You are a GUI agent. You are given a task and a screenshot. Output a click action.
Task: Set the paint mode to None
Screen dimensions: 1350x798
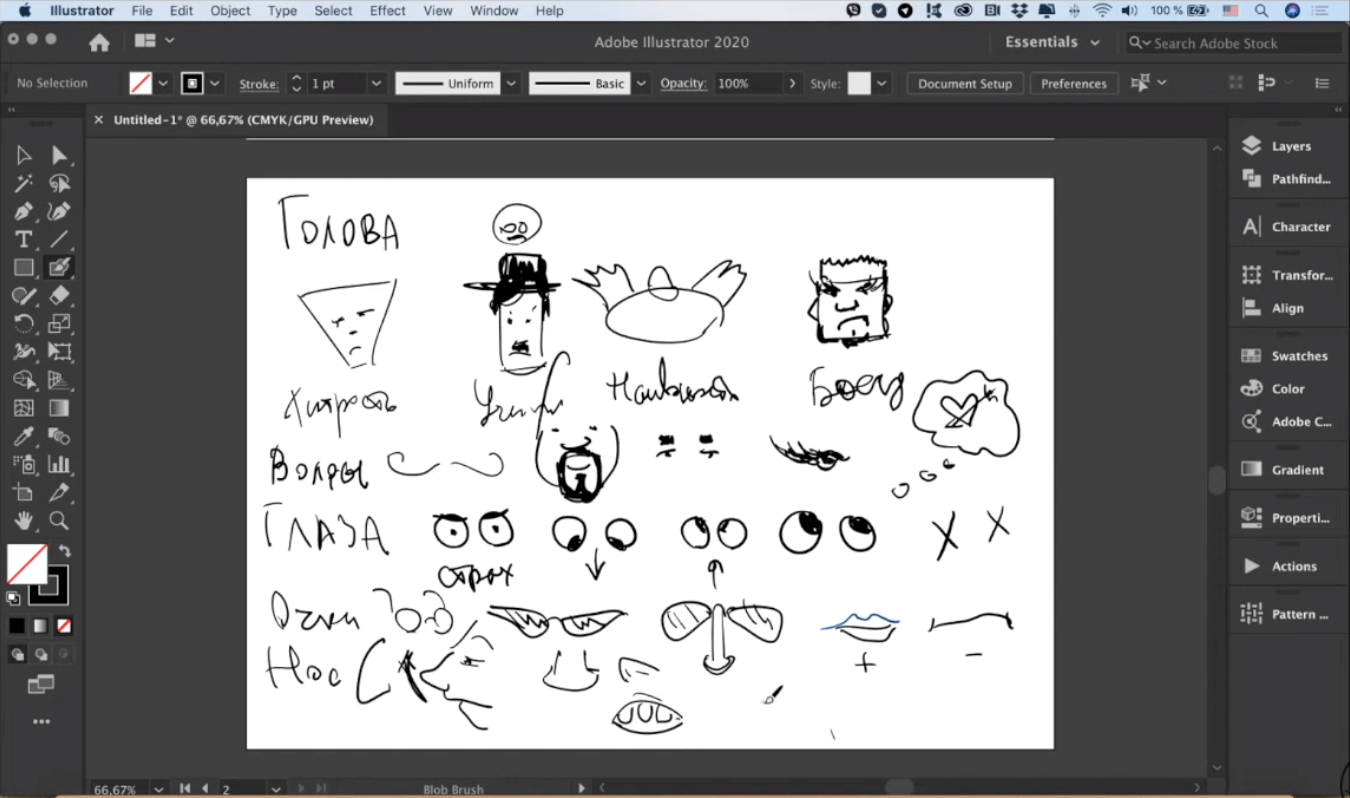coord(64,626)
